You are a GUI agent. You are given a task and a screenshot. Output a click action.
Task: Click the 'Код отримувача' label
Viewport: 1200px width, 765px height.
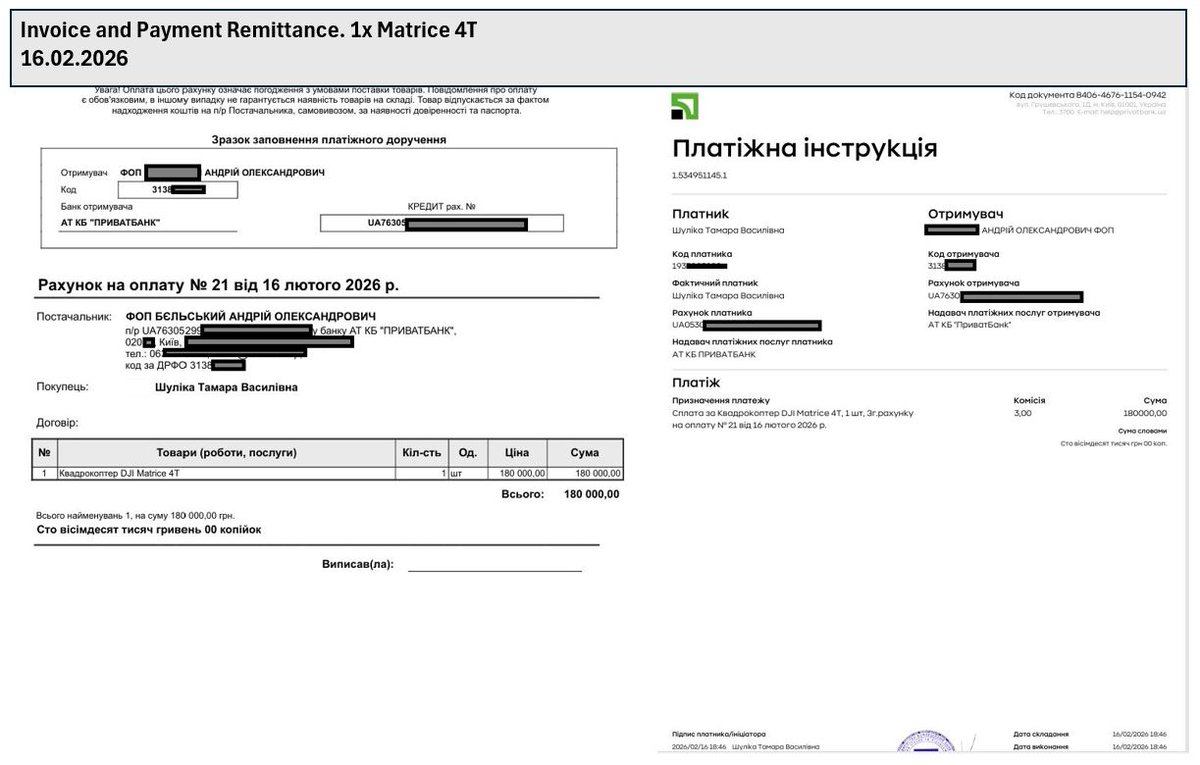click(x=963, y=254)
